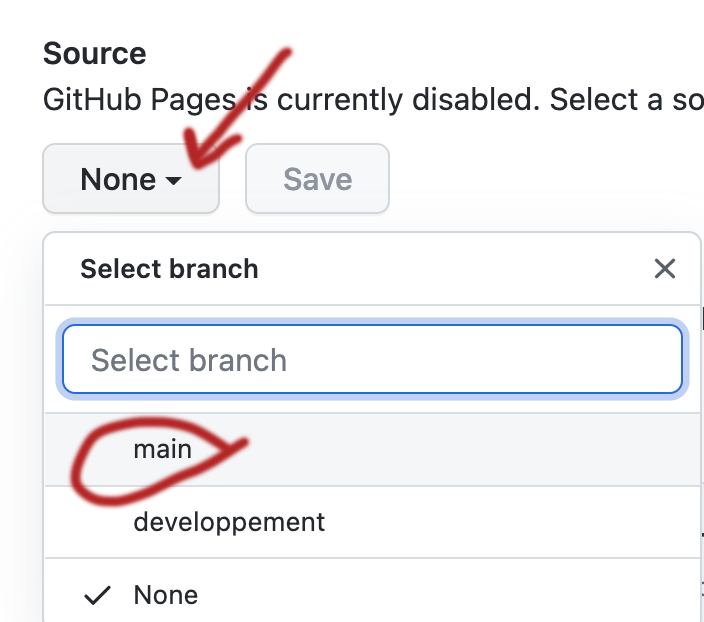This screenshot has height=622, width=704.
Task: Close the Select branch popup
Action: coord(664,269)
